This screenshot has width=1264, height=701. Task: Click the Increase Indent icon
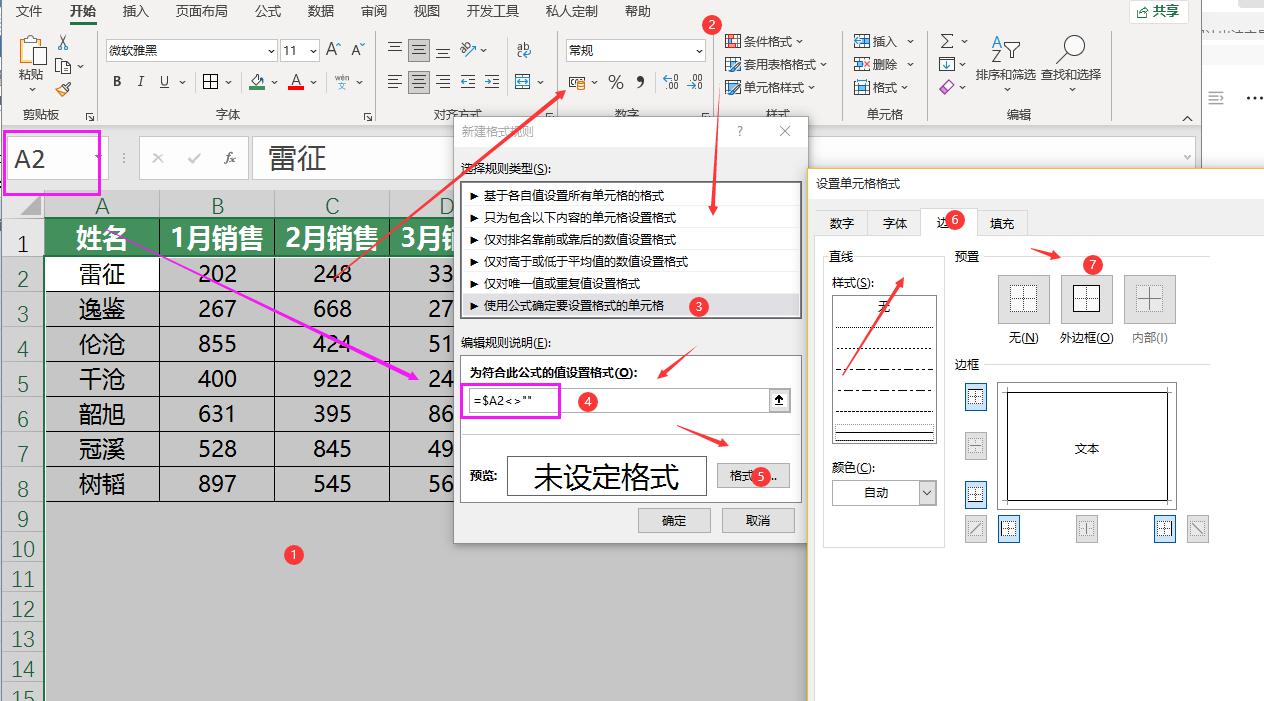pyautogui.click(x=492, y=82)
